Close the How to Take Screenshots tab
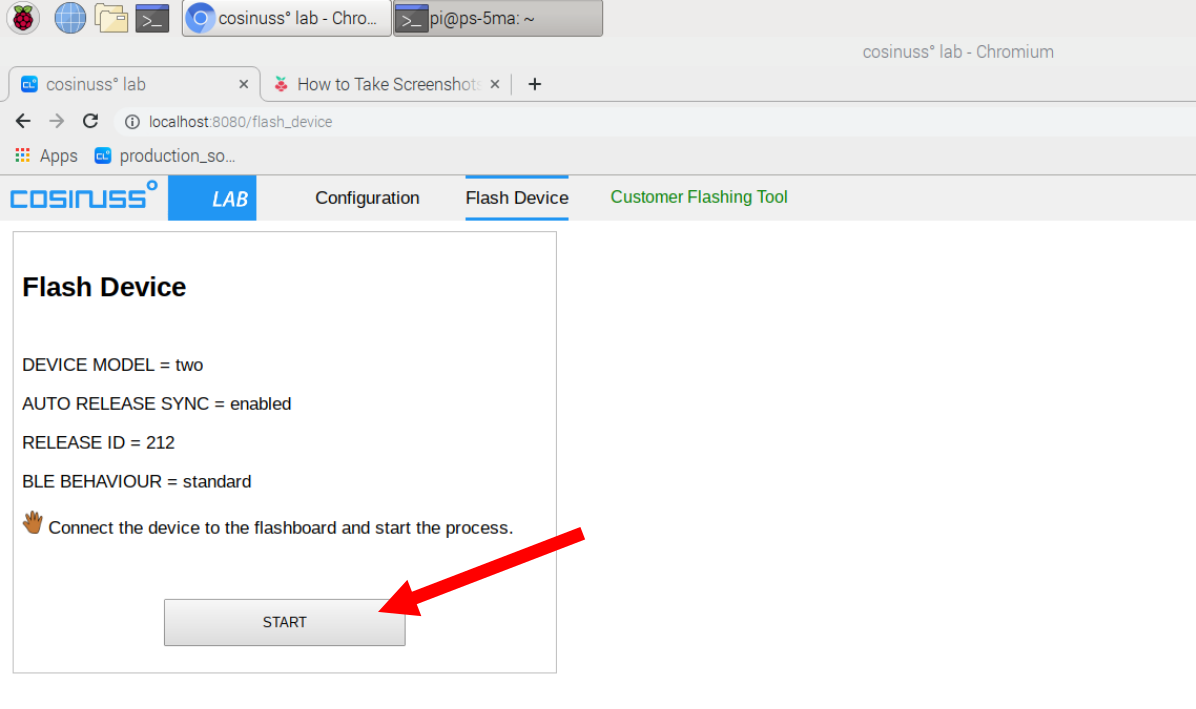This screenshot has height=709, width=1196. [x=494, y=84]
